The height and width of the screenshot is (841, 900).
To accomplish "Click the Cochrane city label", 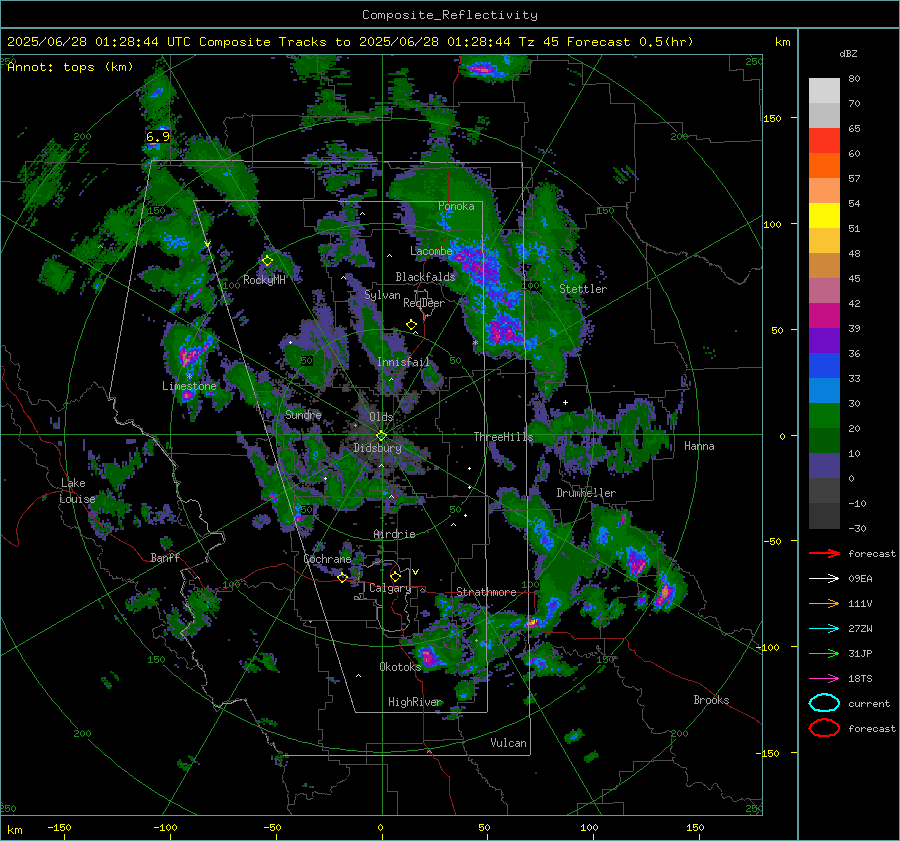I will (327, 559).
